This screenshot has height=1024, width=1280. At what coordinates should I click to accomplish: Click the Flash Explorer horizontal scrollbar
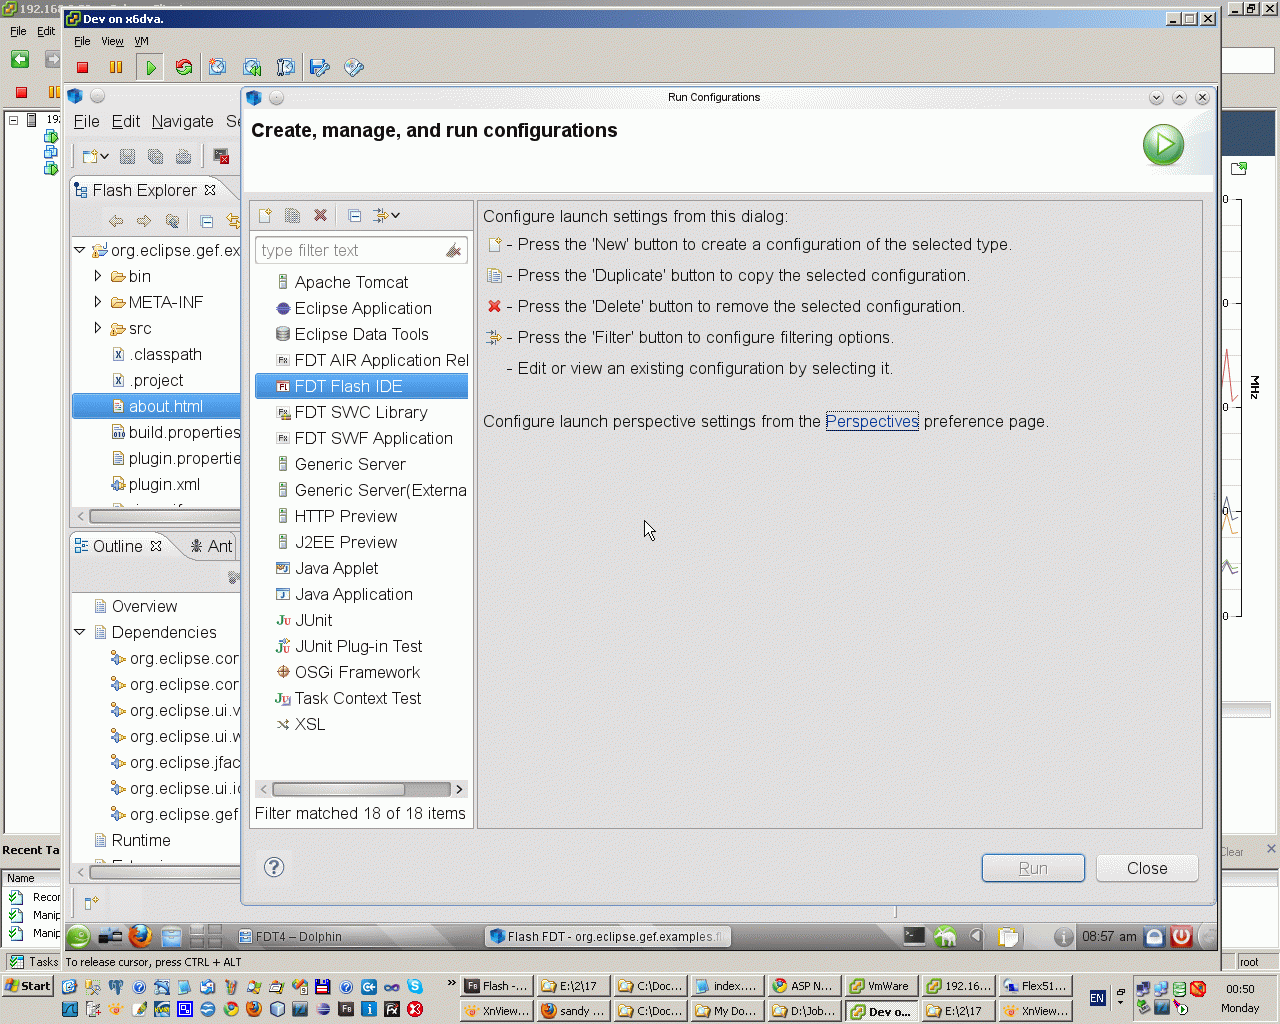point(165,516)
